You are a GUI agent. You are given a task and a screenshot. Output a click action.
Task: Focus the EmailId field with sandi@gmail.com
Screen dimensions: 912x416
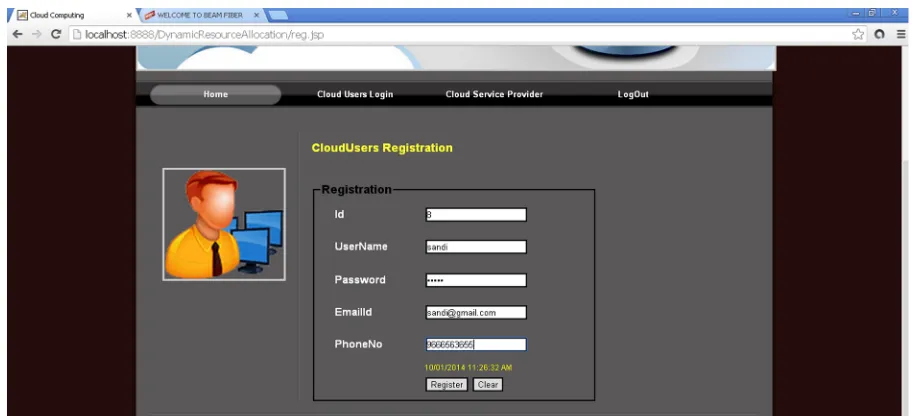tap(476, 312)
